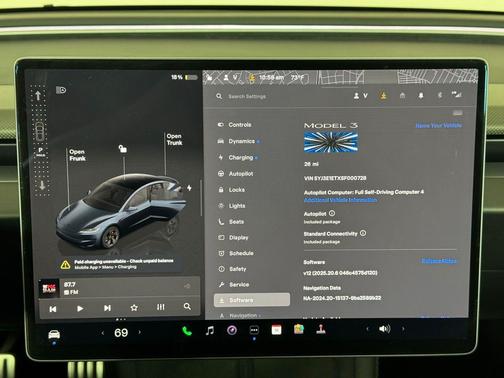Tap the Model 3 badge image

[x=331, y=142]
